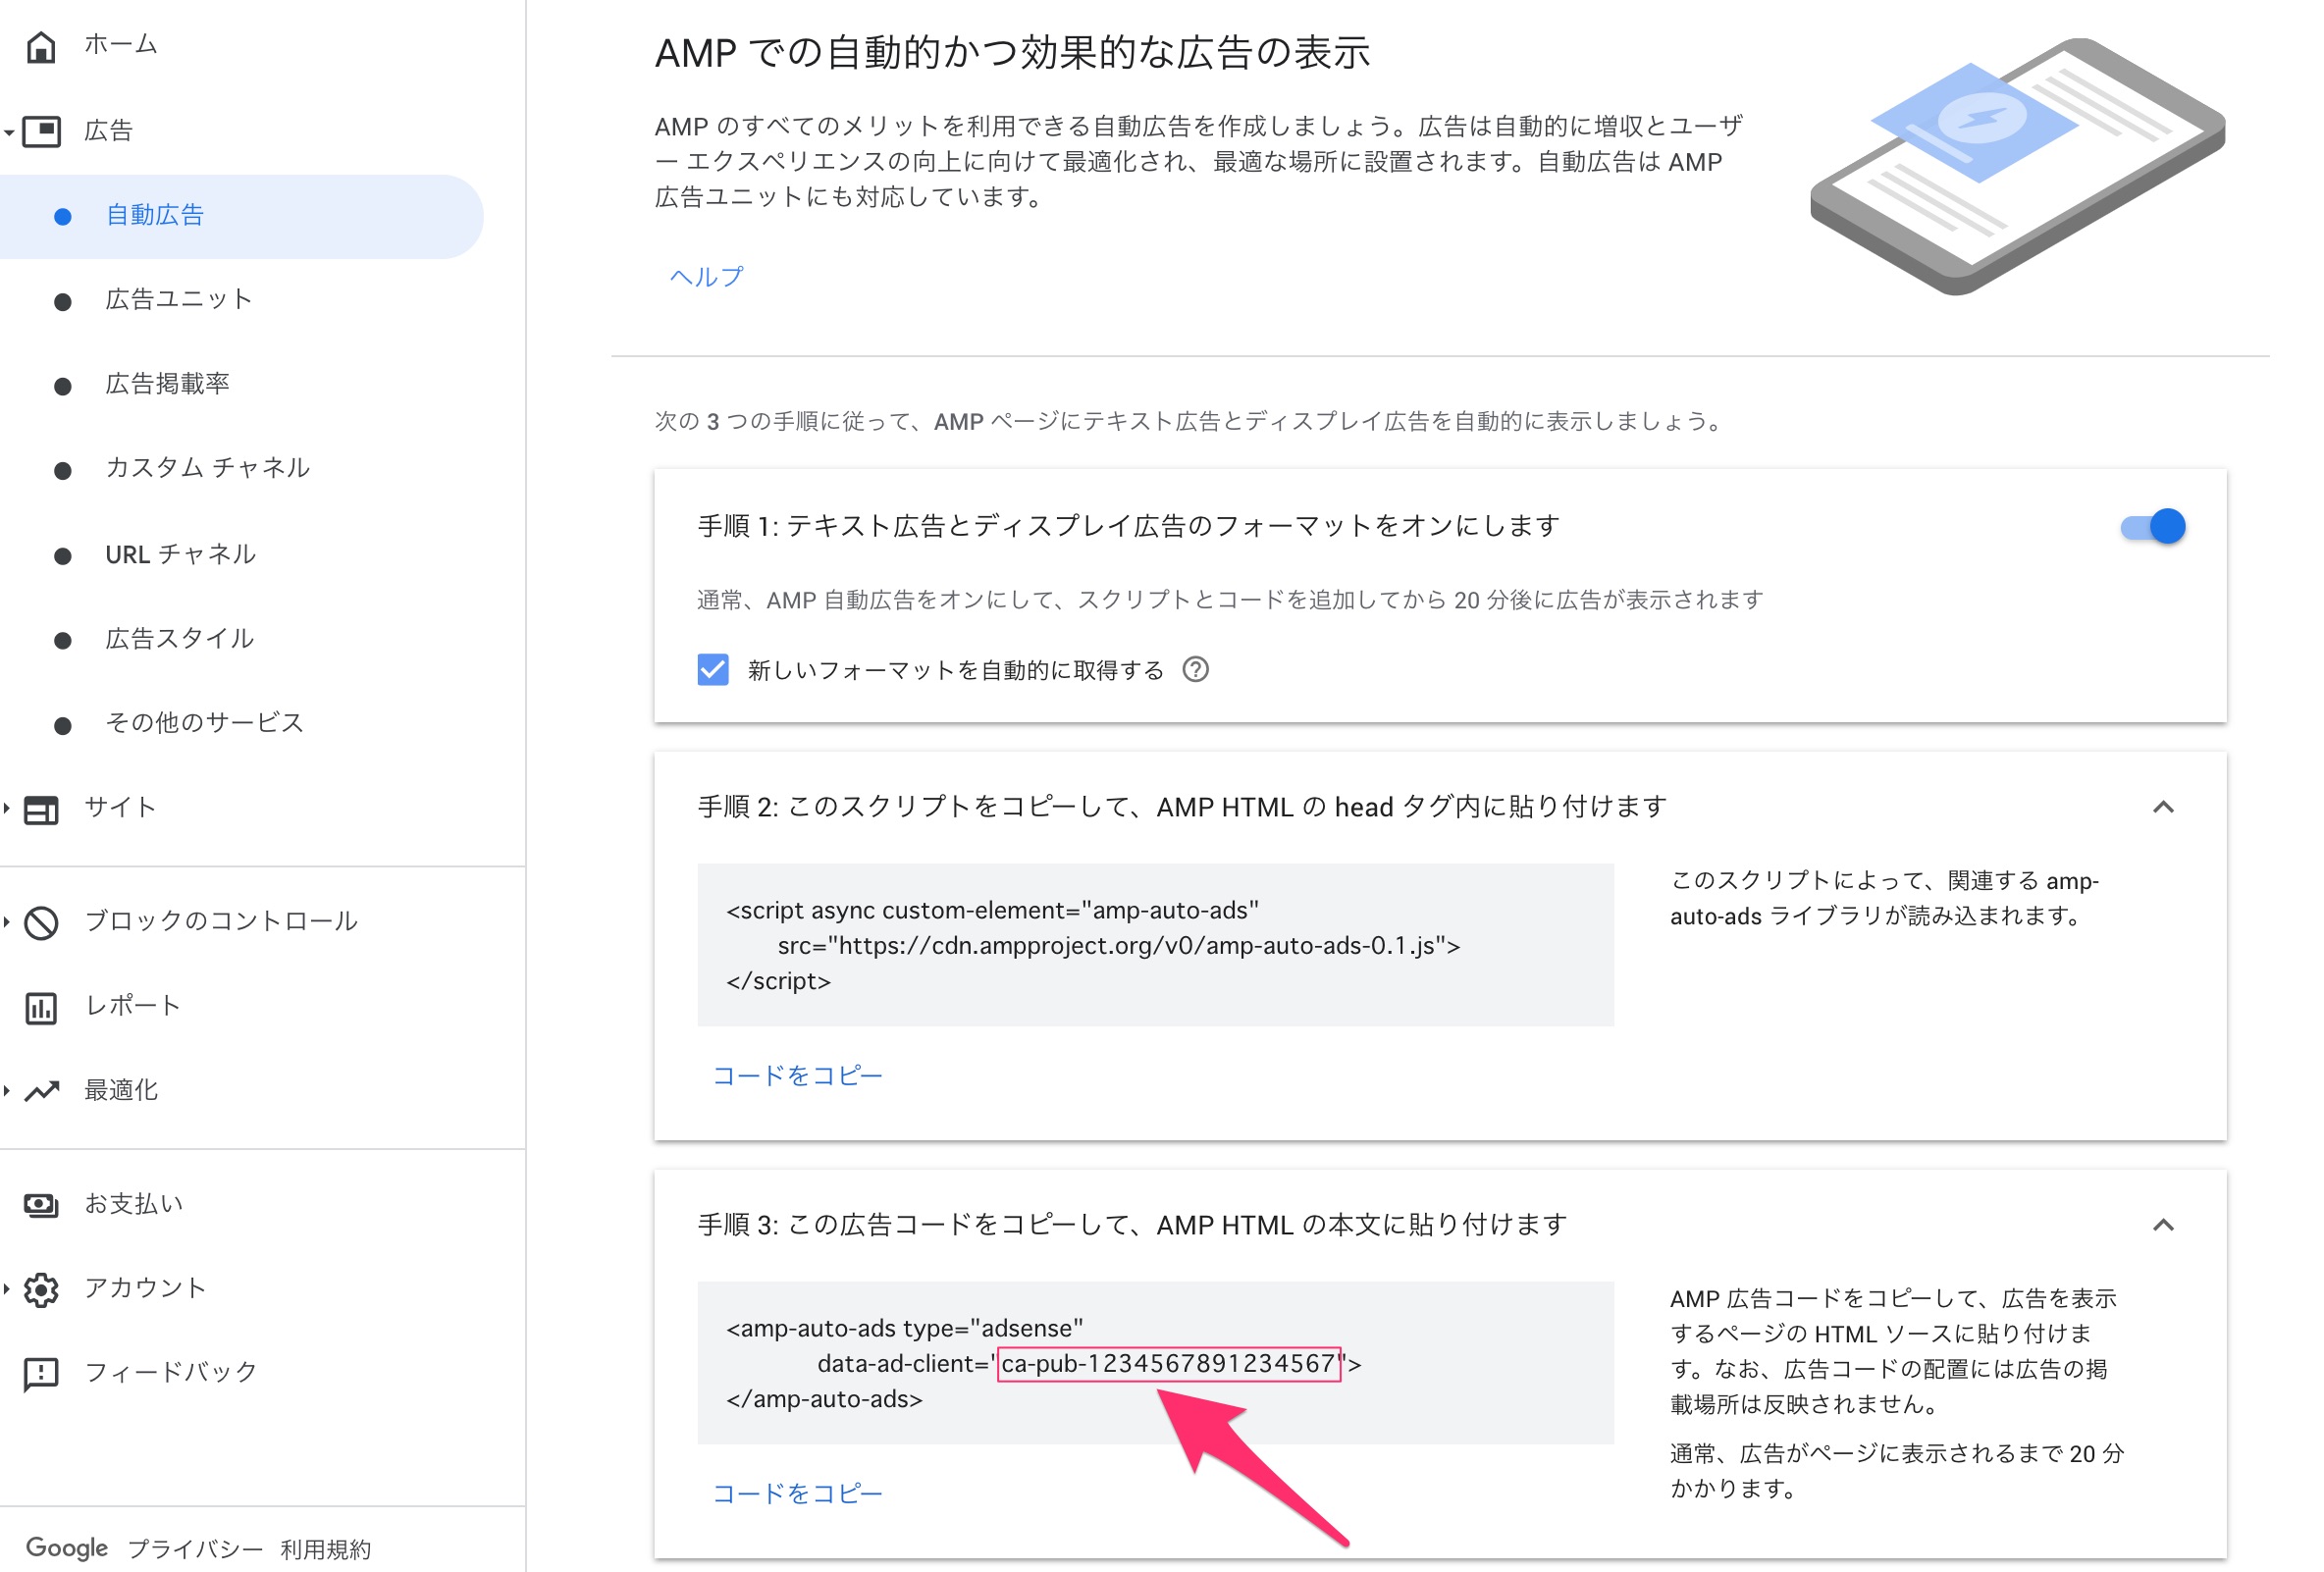Click the script async code block
Screen dimensions: 2324x1572
point(1155,945)
